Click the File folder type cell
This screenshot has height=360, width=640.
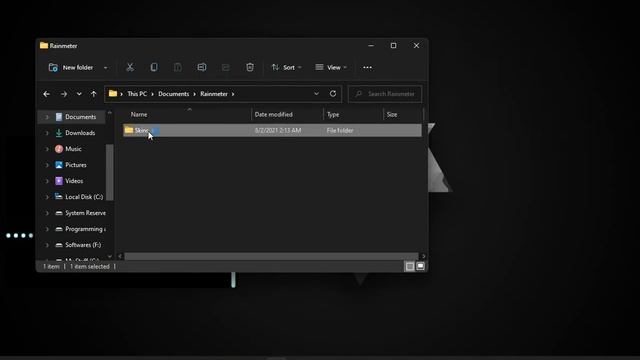(x=340, y=130)
